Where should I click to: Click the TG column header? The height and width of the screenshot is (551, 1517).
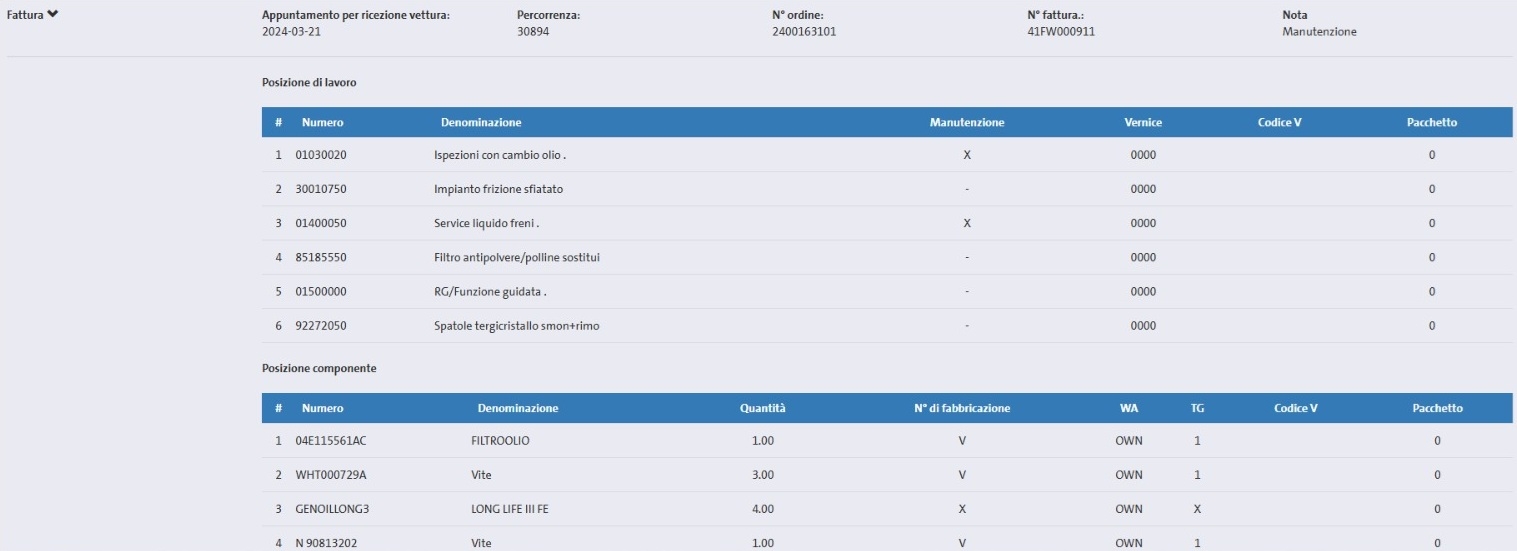coord(1197,408)
